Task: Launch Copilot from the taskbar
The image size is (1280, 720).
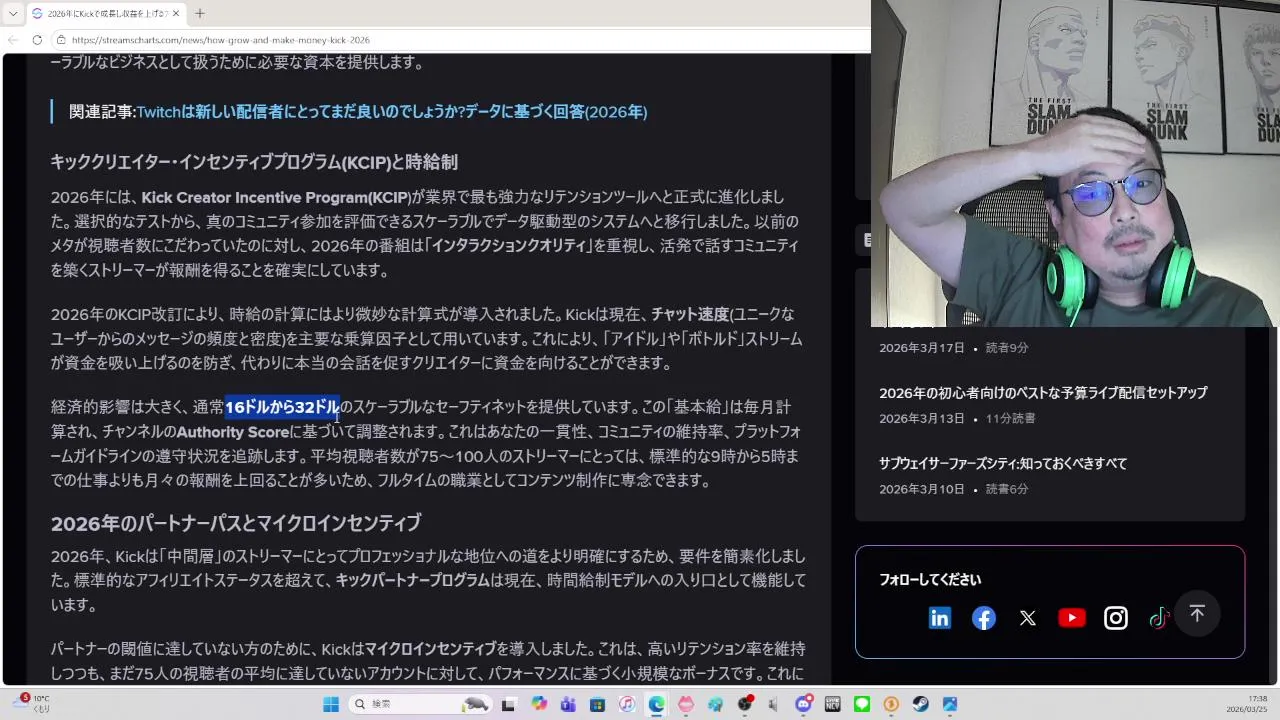Action: click(540, 704)
